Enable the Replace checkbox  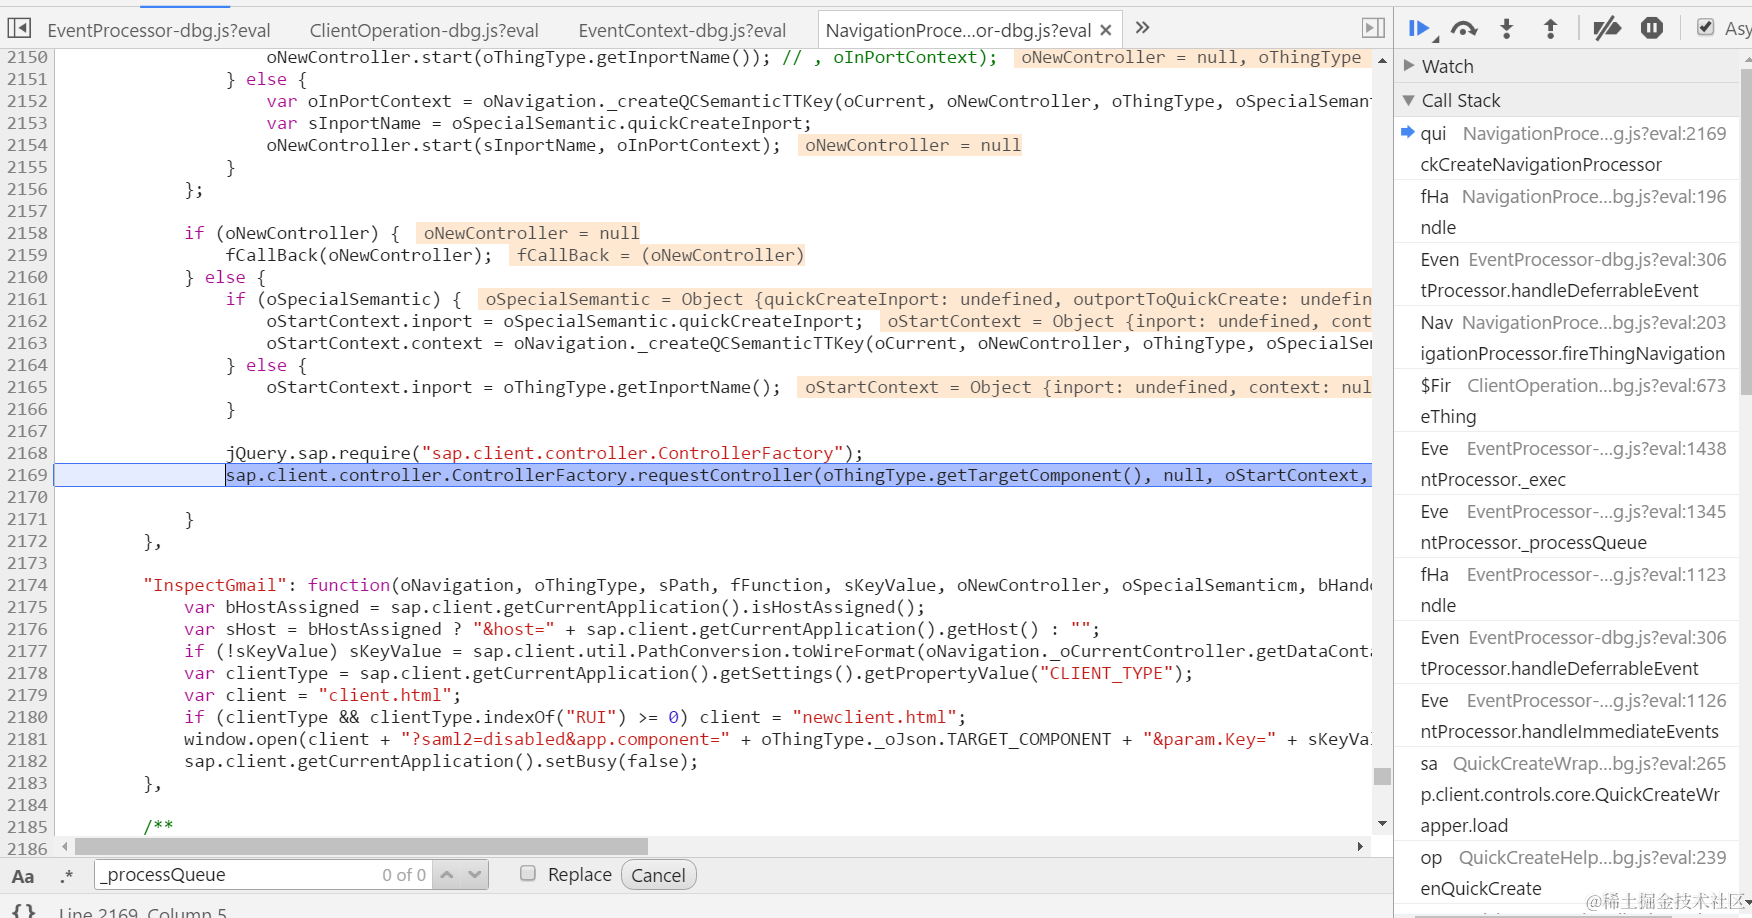528,873
